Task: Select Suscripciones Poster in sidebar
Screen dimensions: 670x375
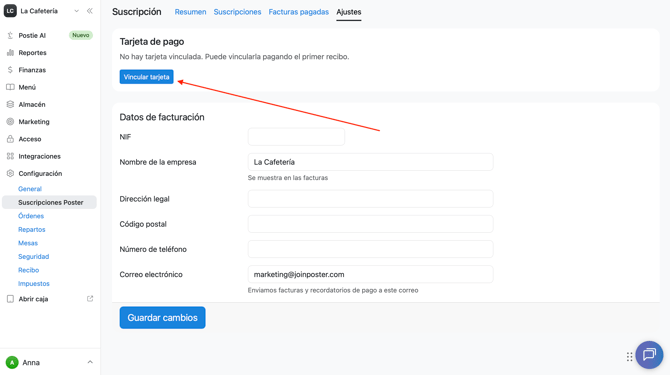Action: click(50, 202)
